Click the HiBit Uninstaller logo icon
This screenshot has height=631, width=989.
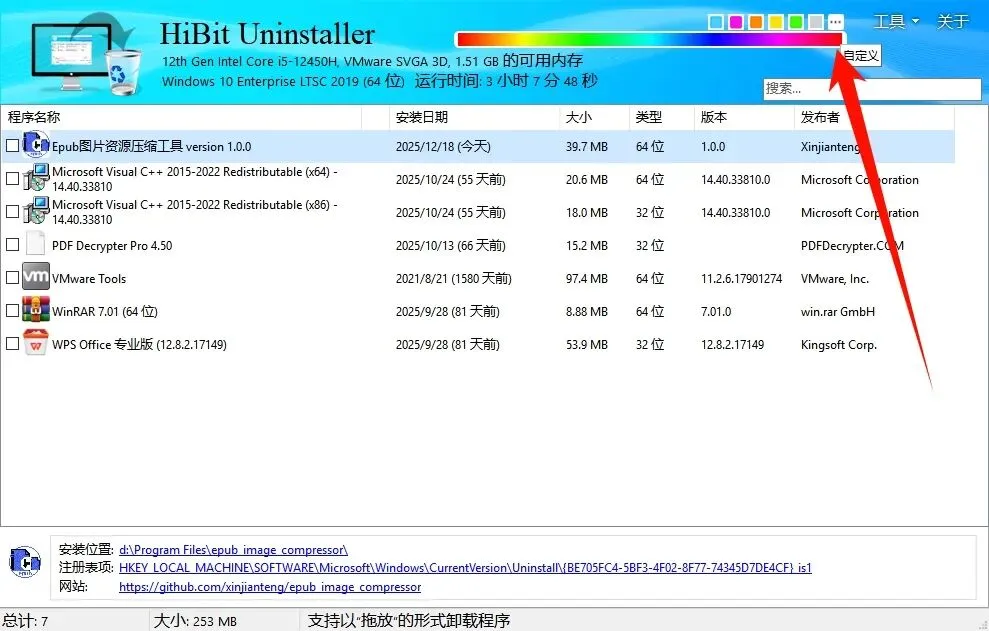85,54
